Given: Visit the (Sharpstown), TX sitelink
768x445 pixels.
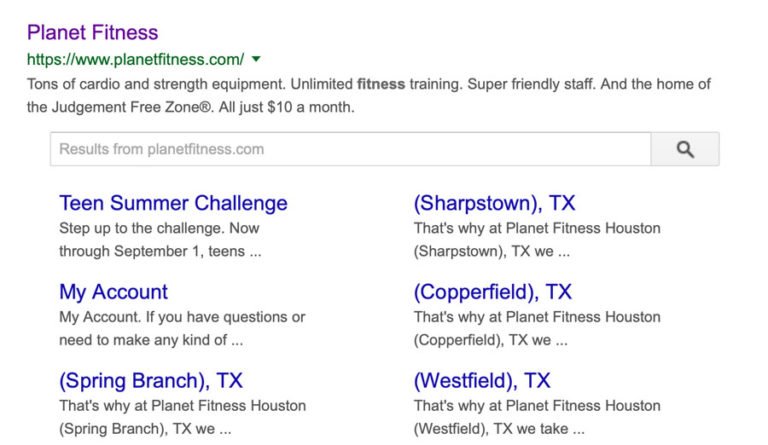Looking at the screenshot, I should coord(494,203).
